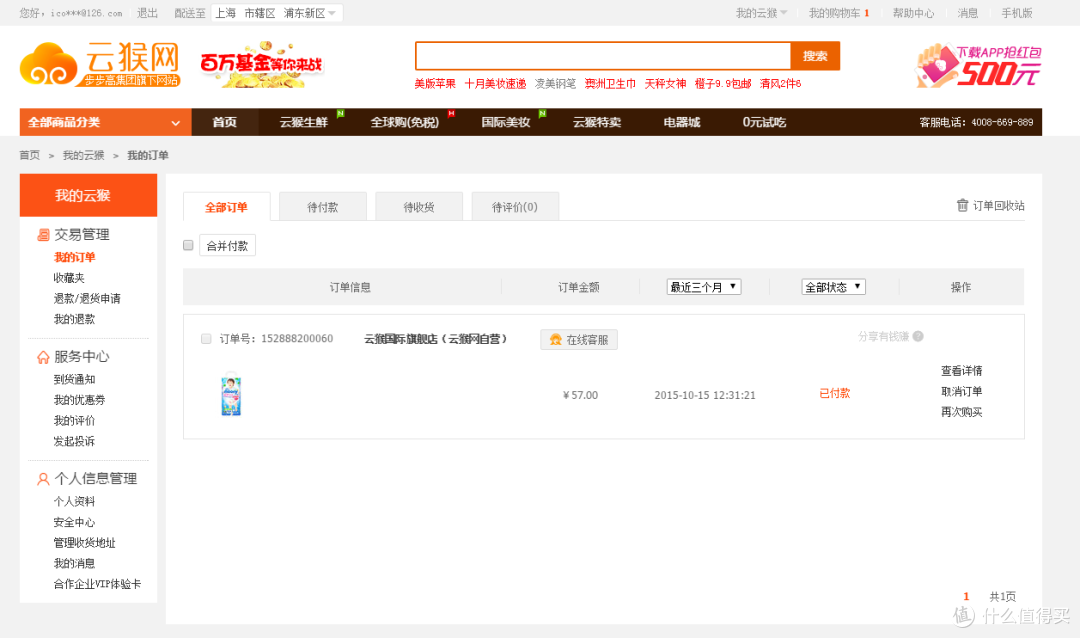Screen dimensions: 1080x638
Task: Click the 分享有钱赚 share text
Action: pyautogui.click(x=884, y=336)
